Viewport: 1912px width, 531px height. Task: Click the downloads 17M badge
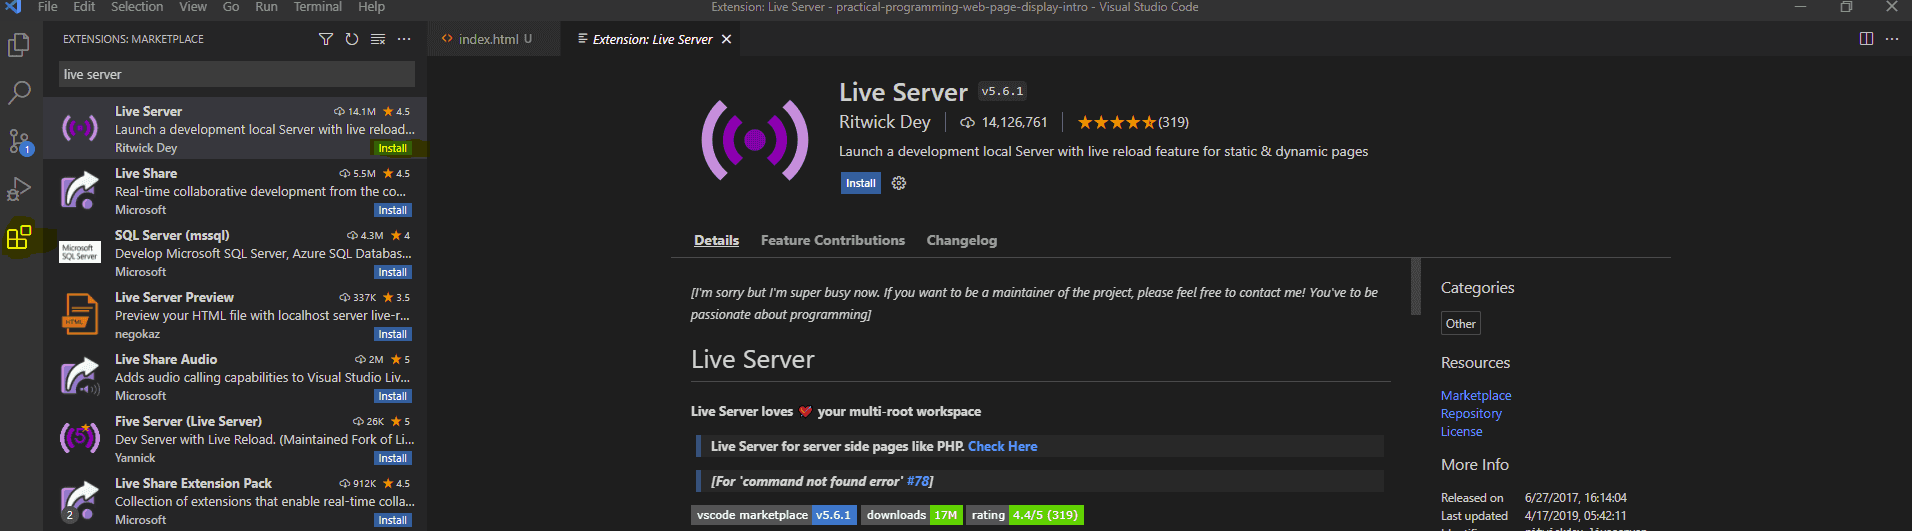(912, 515)
